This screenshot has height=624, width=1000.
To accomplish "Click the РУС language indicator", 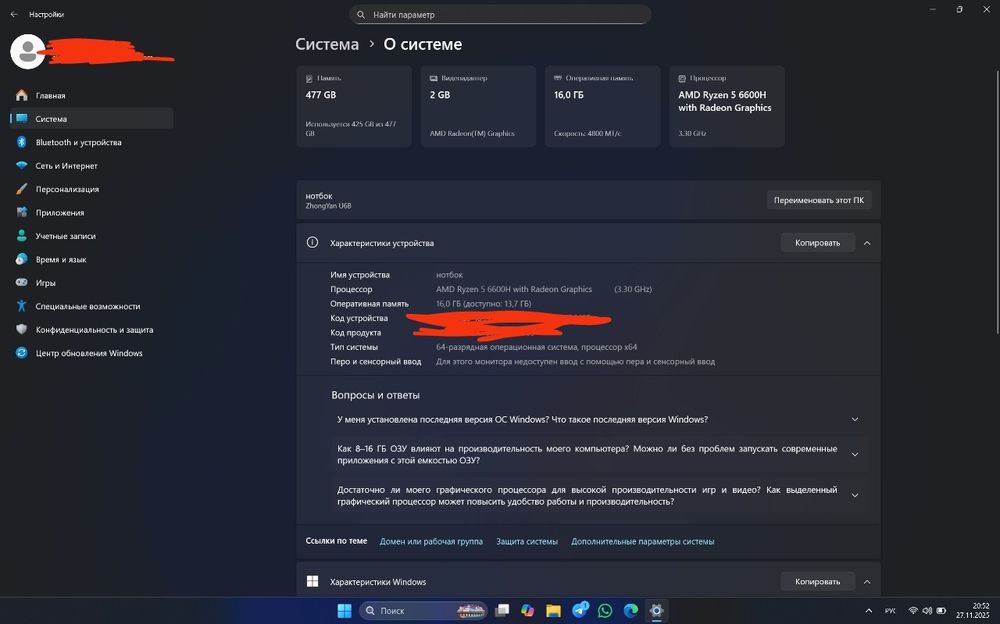I will click(890, 611).
